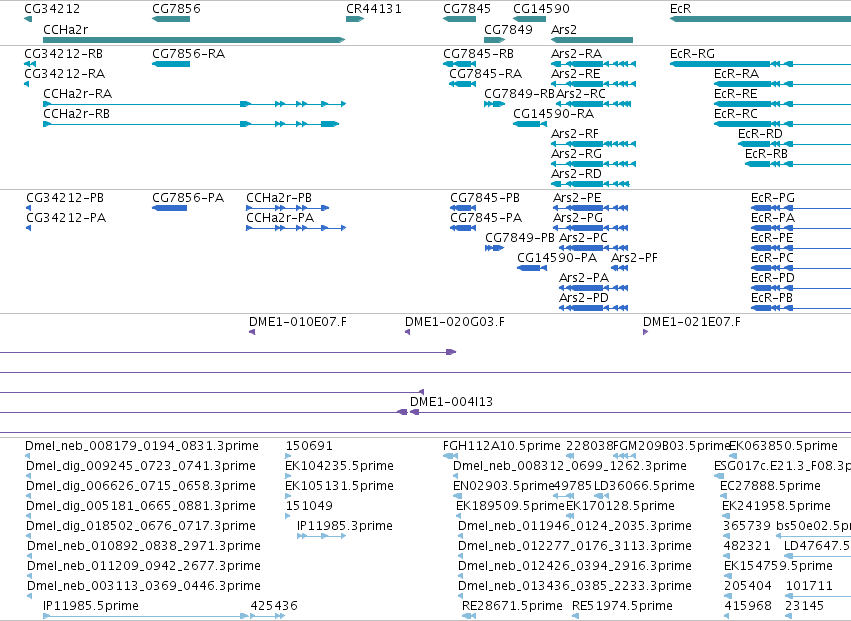Select the EK063850.5prime EST label
Screen dimensions: 851x621
point(783,446)
